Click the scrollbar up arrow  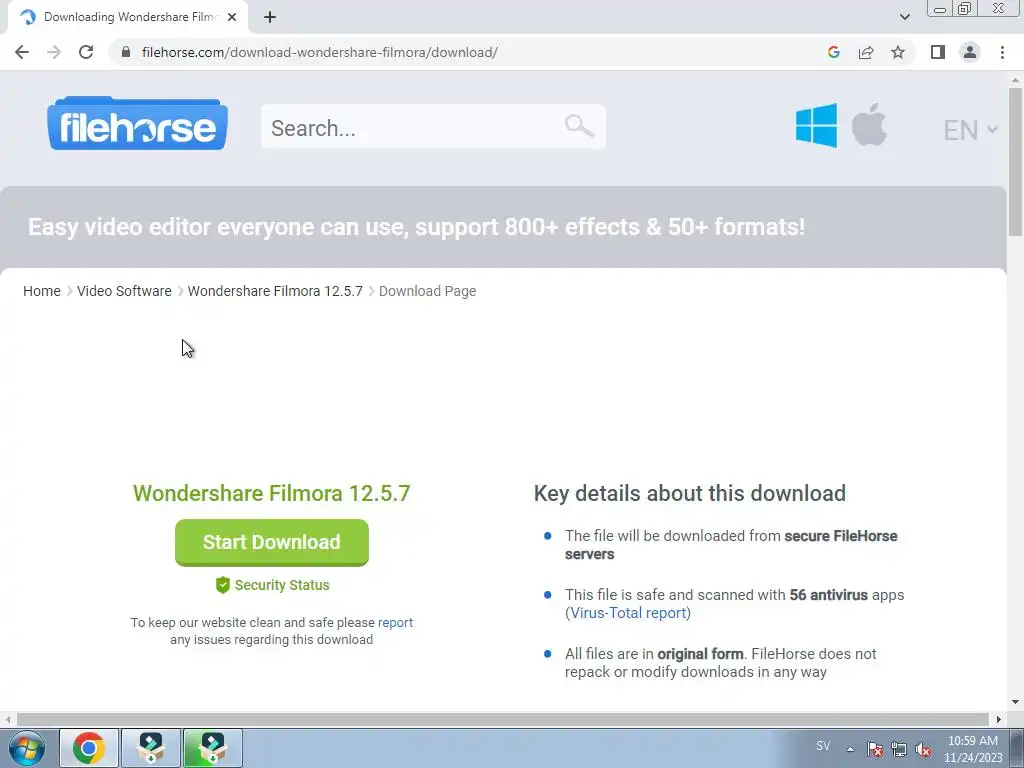click(x=1015, y=79)
